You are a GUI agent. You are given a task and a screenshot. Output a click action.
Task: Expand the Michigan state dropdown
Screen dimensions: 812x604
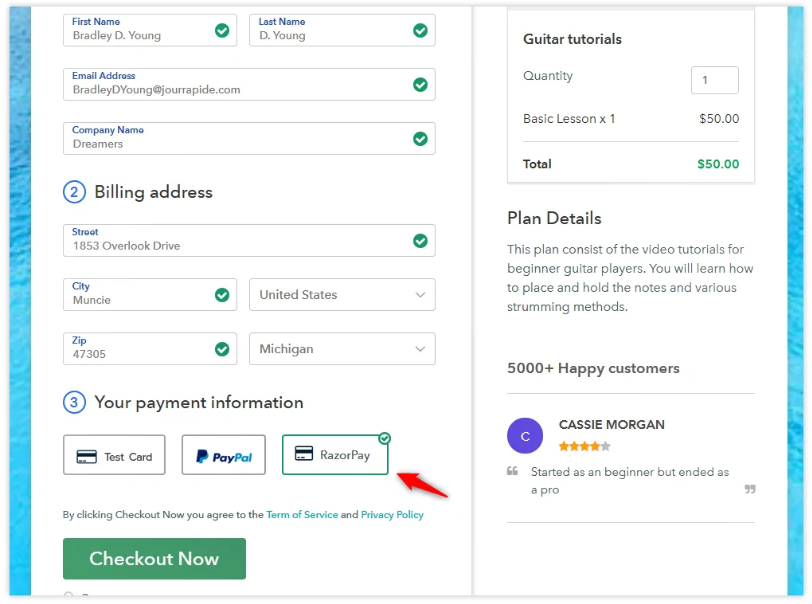point(342,349)
